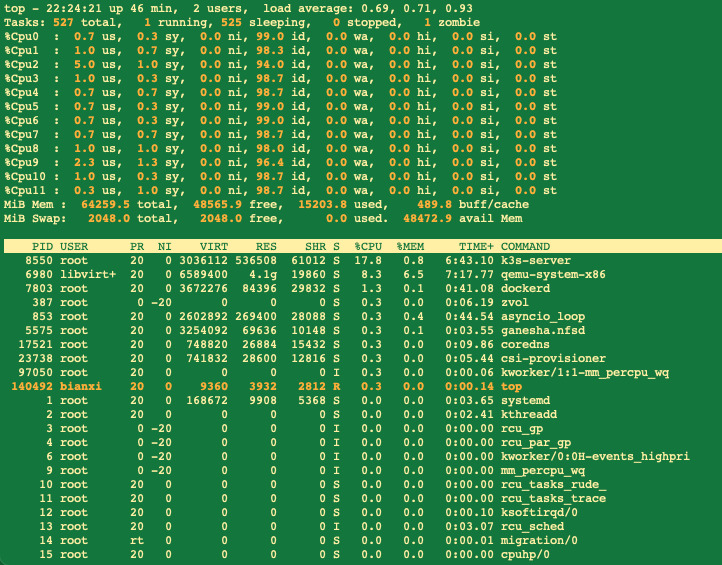
Task: Click the 48472.9 avail Mem value
Action: [x=427, y=219]
